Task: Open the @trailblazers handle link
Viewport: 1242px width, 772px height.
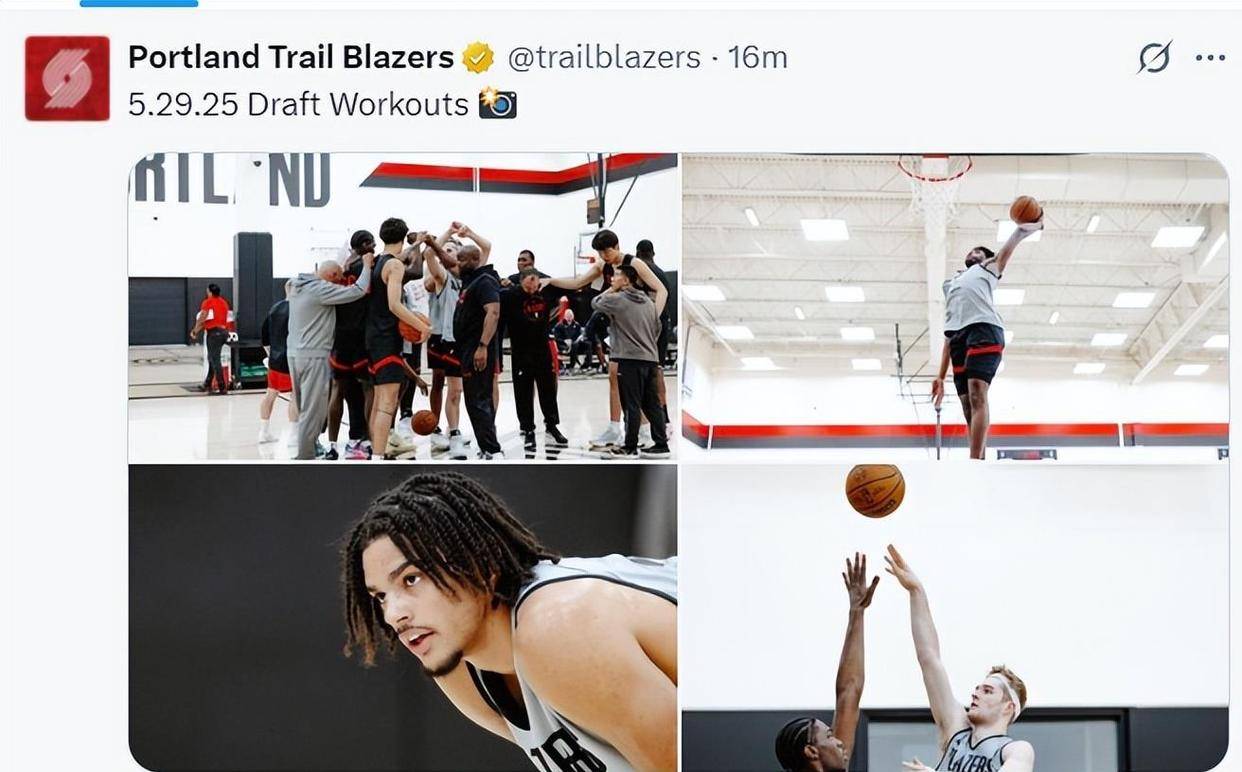Action: click(604, 58)
